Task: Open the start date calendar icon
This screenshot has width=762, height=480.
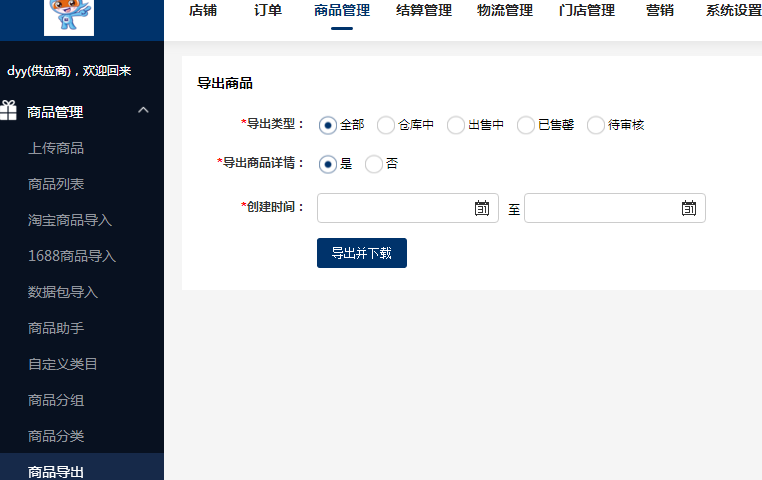Action: [482, 208]
